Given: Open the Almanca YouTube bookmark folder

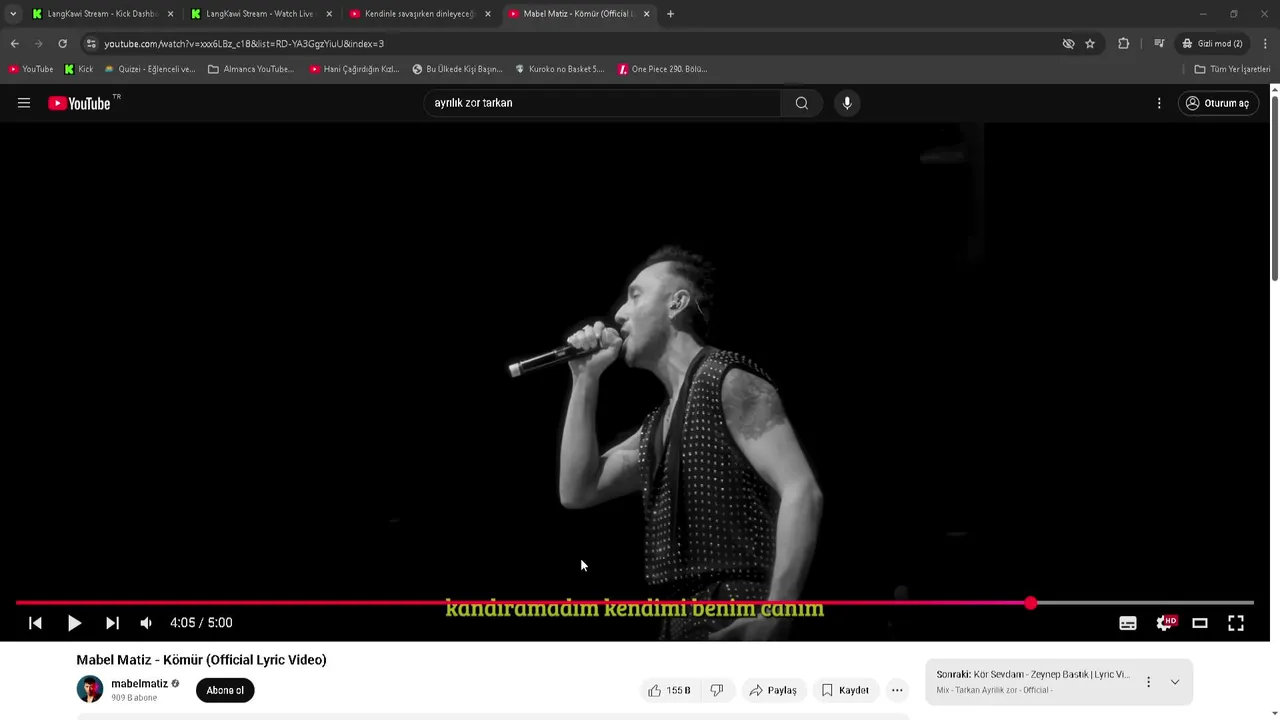Looking at the screenshot, I should tap(251, 69).
